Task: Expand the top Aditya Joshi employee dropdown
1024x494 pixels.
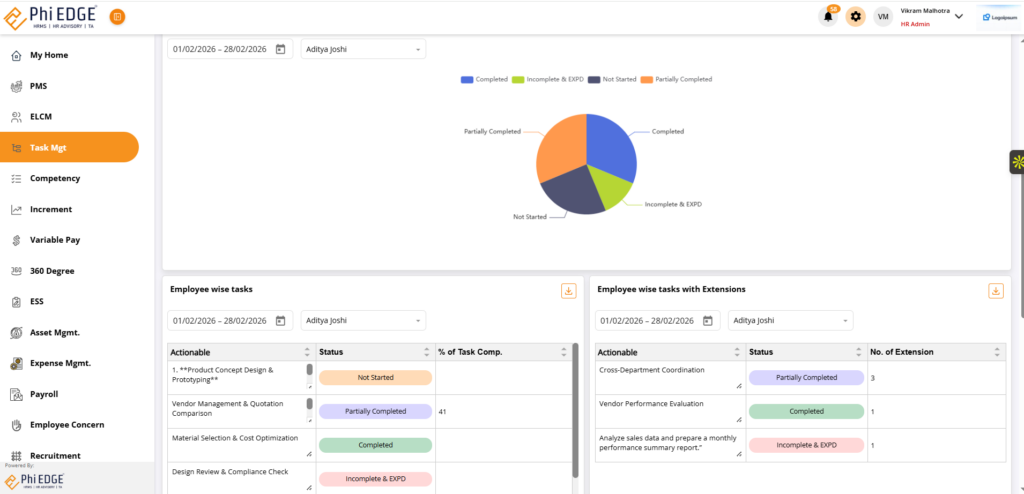Action: point(362,49)
